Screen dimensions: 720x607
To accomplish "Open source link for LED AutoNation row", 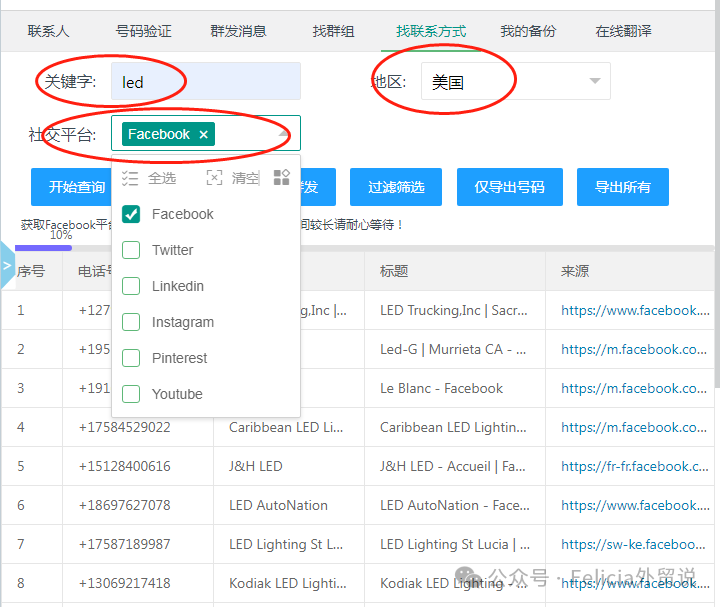I will pyautogui.click(x=636, y=506).
